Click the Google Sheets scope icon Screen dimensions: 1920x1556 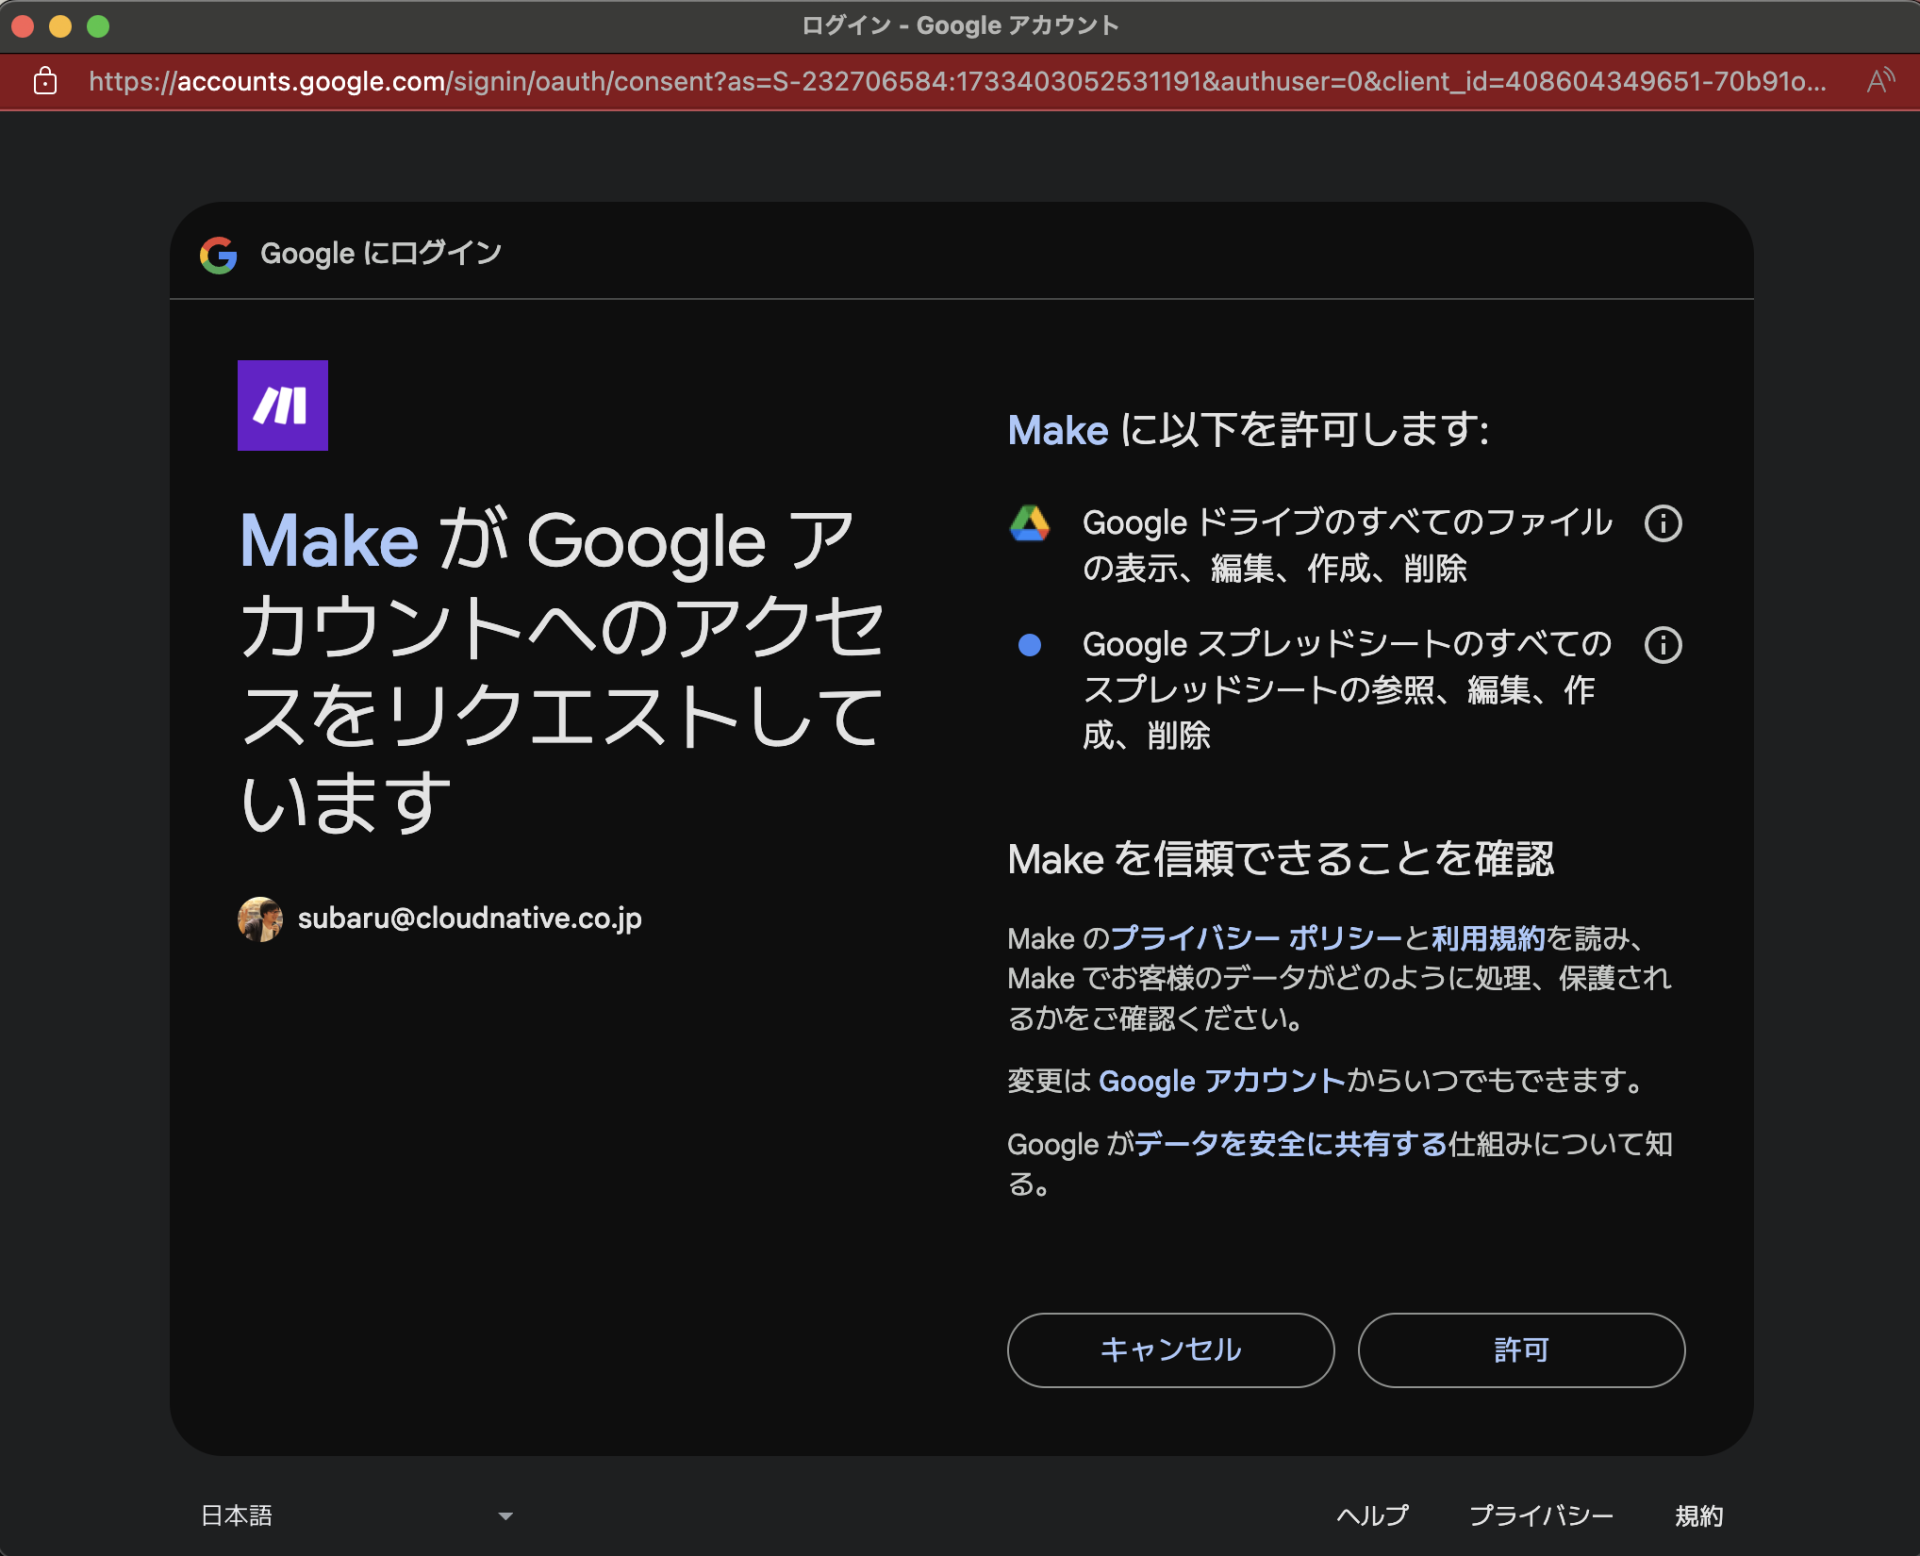tap(1029, 645)
